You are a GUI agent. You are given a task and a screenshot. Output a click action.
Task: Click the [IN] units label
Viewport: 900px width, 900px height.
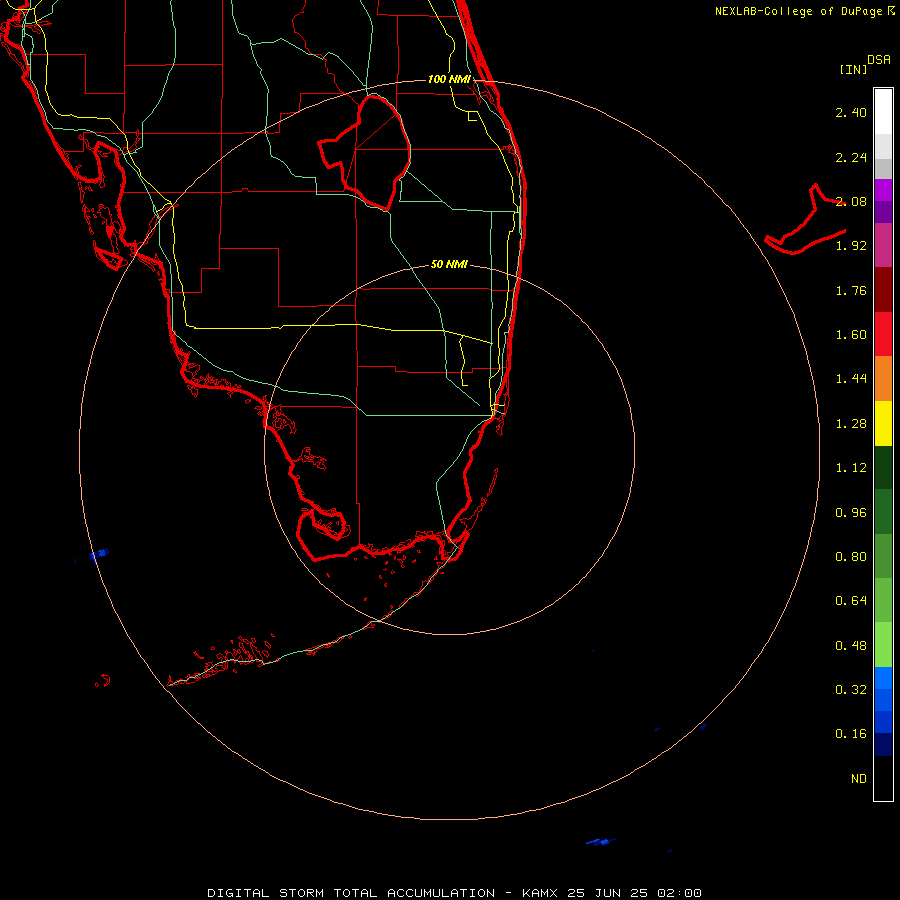[854, 69]
